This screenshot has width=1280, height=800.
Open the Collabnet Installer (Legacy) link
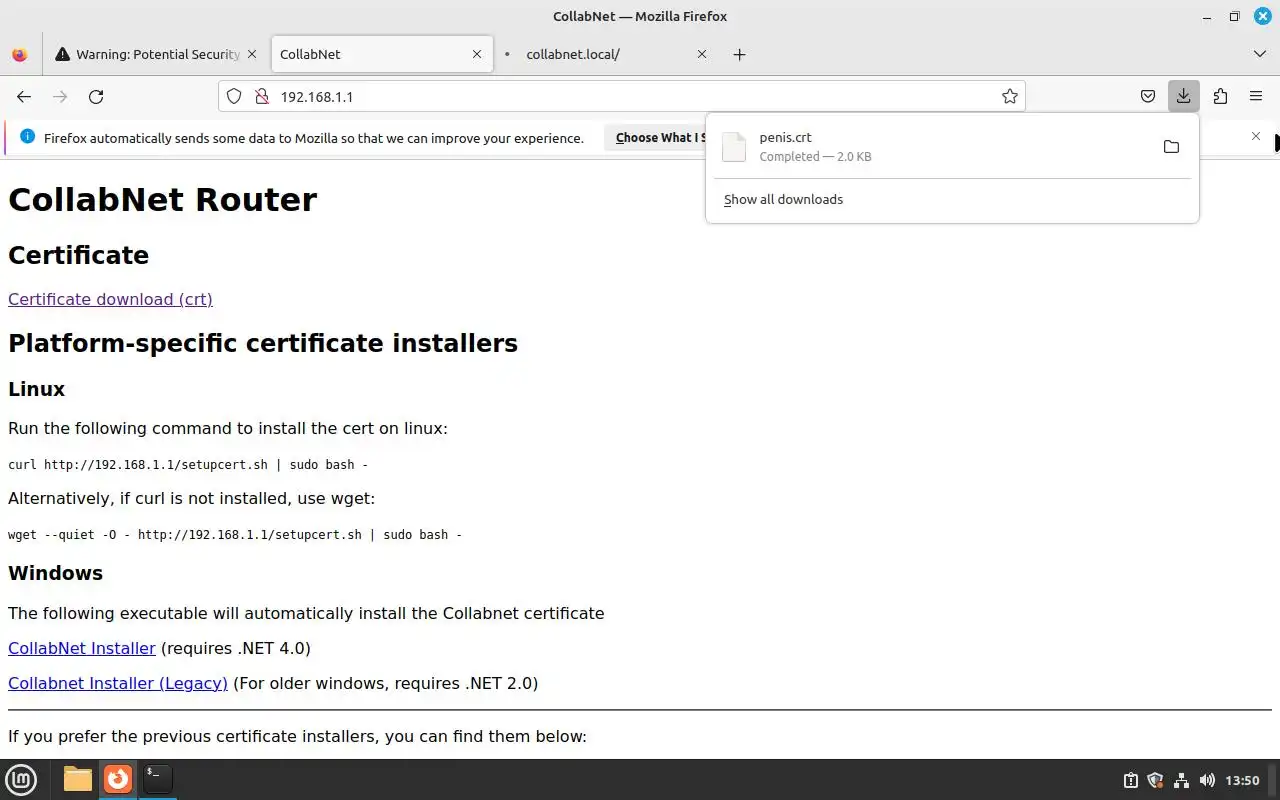click(x=118, y=683)
